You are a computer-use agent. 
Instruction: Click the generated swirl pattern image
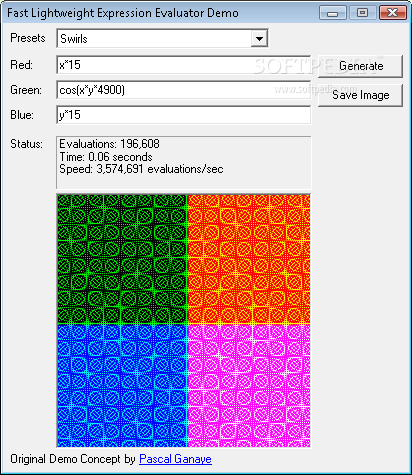coord(184,320)
